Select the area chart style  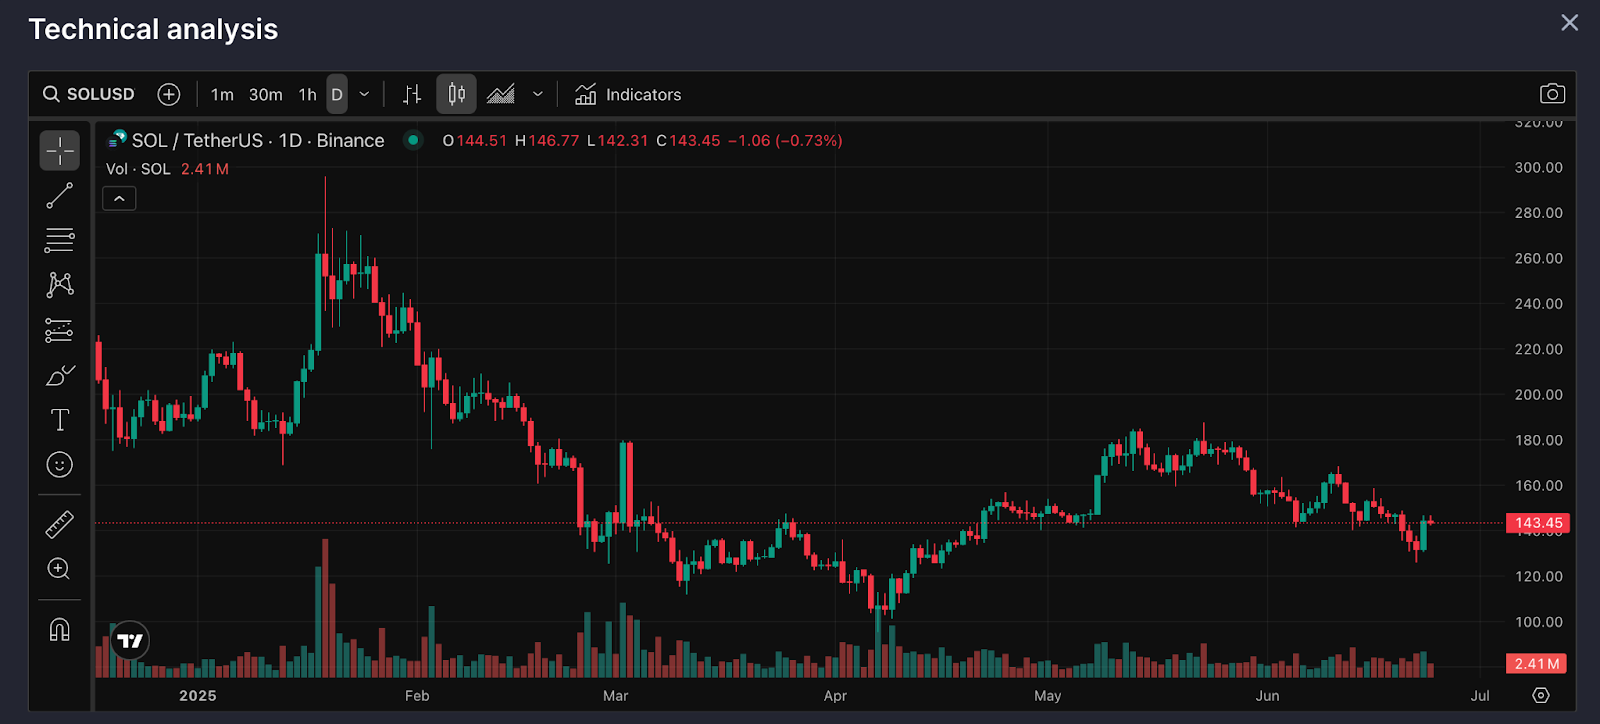pyautogui.click(x=501, y=94)
